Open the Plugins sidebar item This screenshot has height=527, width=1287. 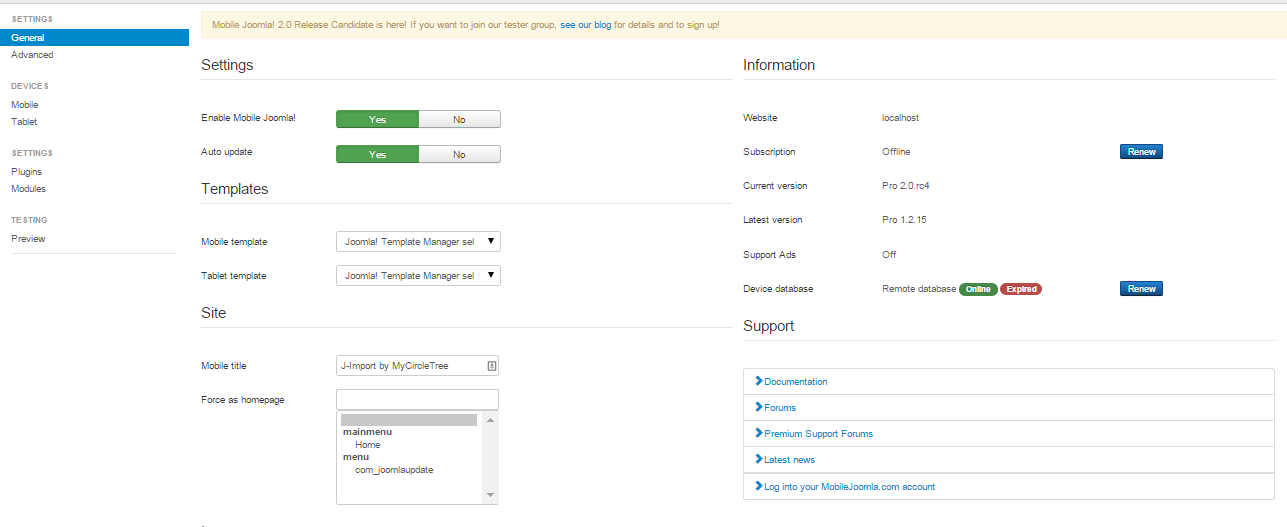coord(26,172)
